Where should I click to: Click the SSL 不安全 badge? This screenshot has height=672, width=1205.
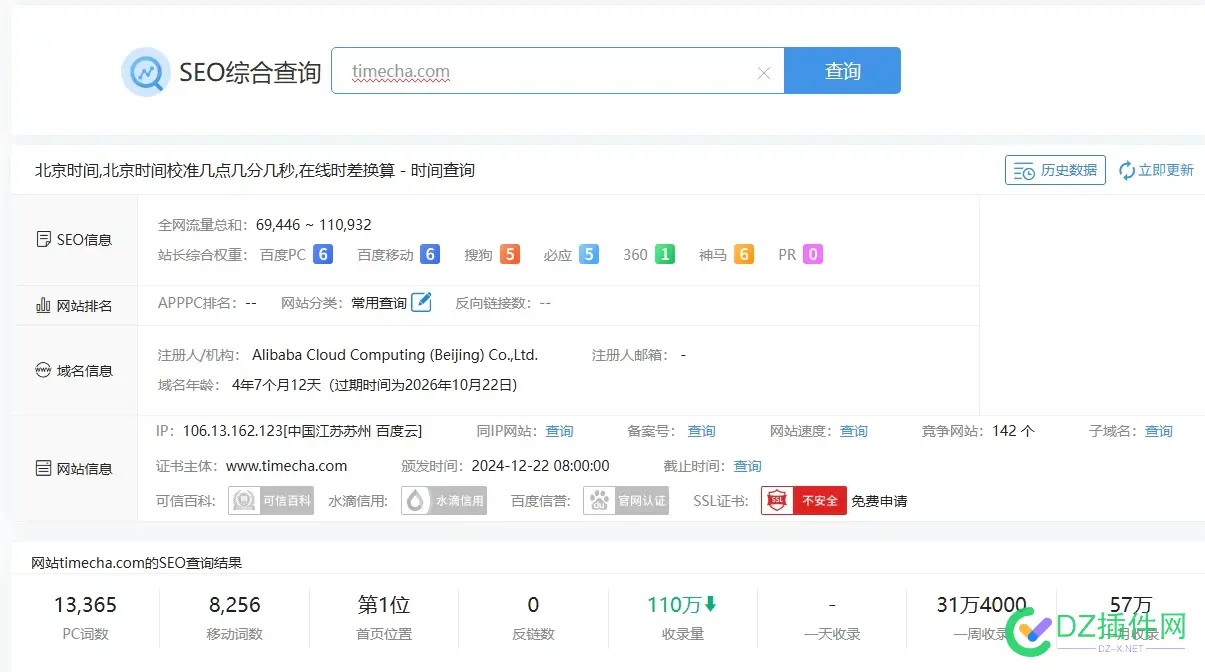pyautogui.click(x=804, y=500)
